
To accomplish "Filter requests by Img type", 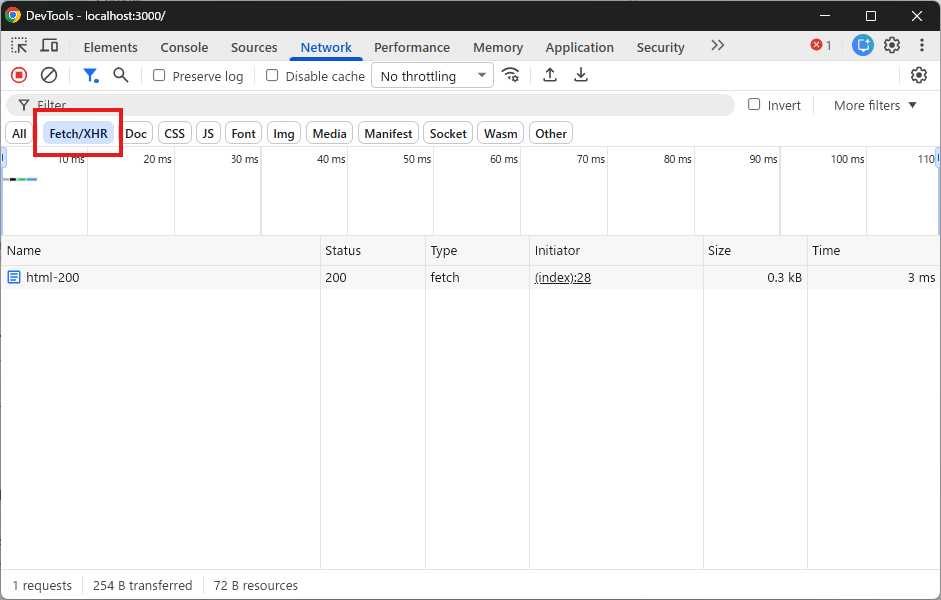I will click(x=284, y=133).
